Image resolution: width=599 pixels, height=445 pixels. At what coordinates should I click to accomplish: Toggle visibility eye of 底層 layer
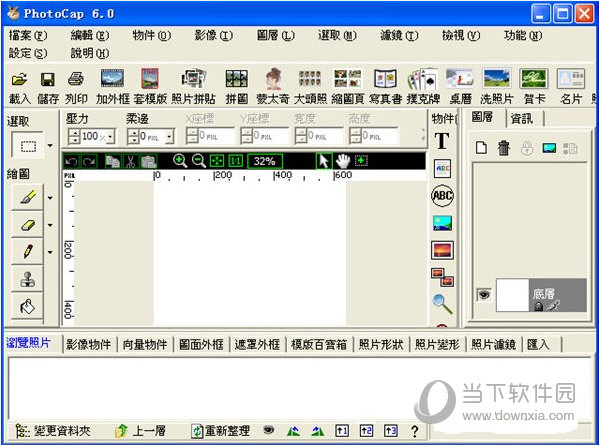pyautogui.click(x=484, y=295)
